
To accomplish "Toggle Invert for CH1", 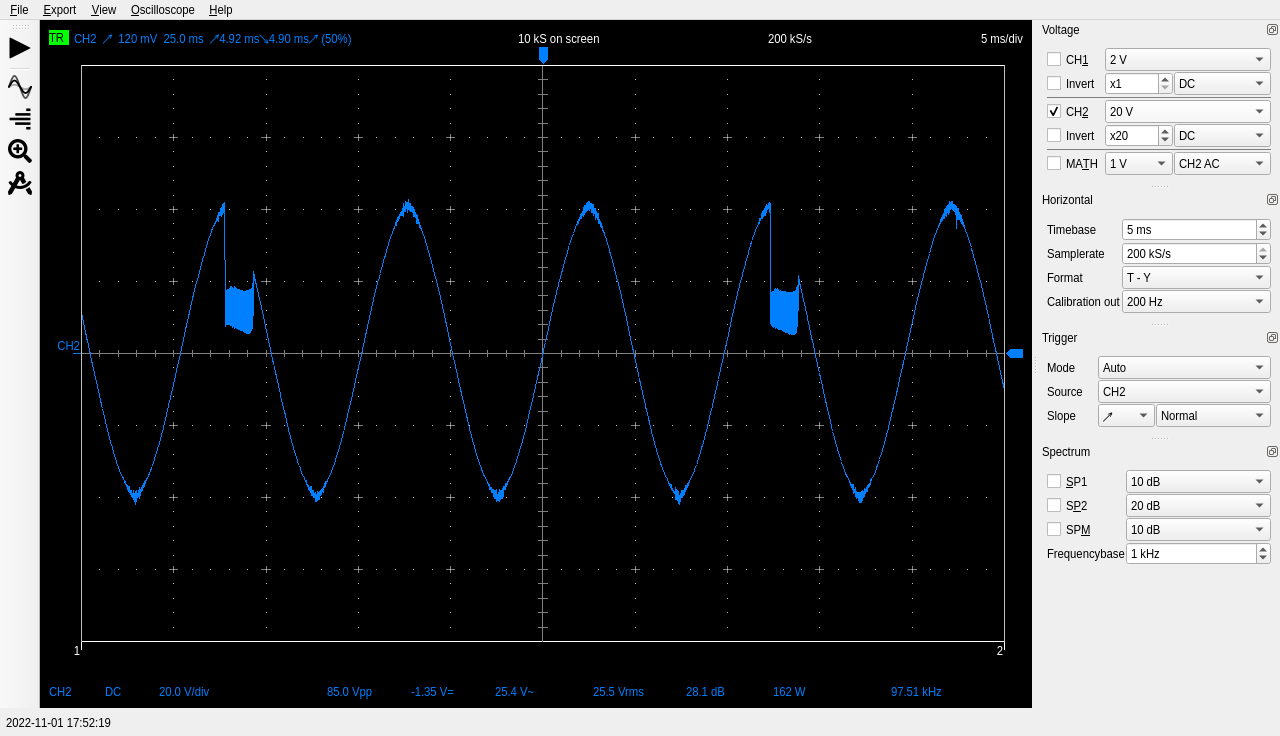I will 1054,83.
